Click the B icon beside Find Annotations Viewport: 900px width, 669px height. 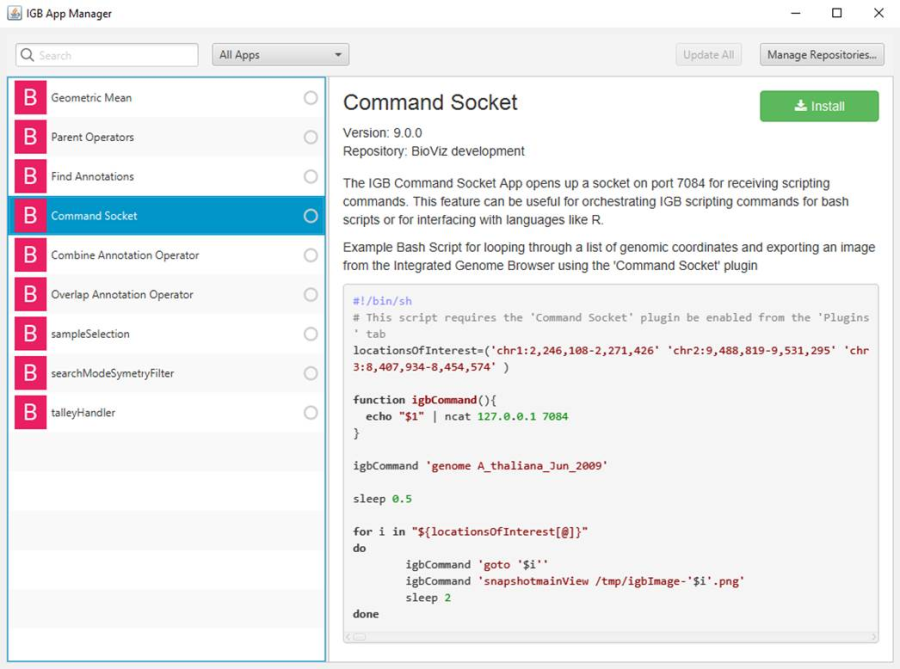point(30,176)
